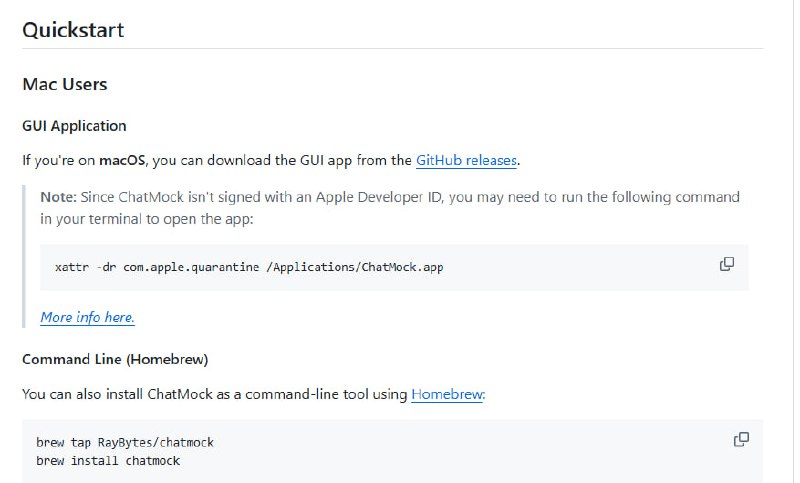800x483 pixels.
Task: Follow the More info here link
Action: click(x=87, y=317)
